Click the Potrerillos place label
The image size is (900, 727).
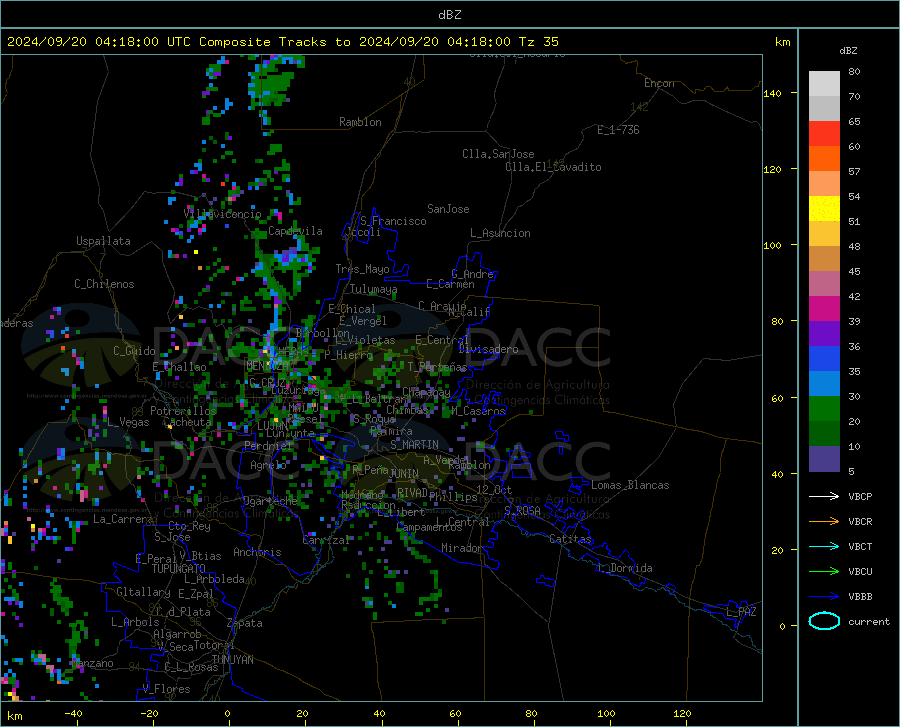click(183, 411)
